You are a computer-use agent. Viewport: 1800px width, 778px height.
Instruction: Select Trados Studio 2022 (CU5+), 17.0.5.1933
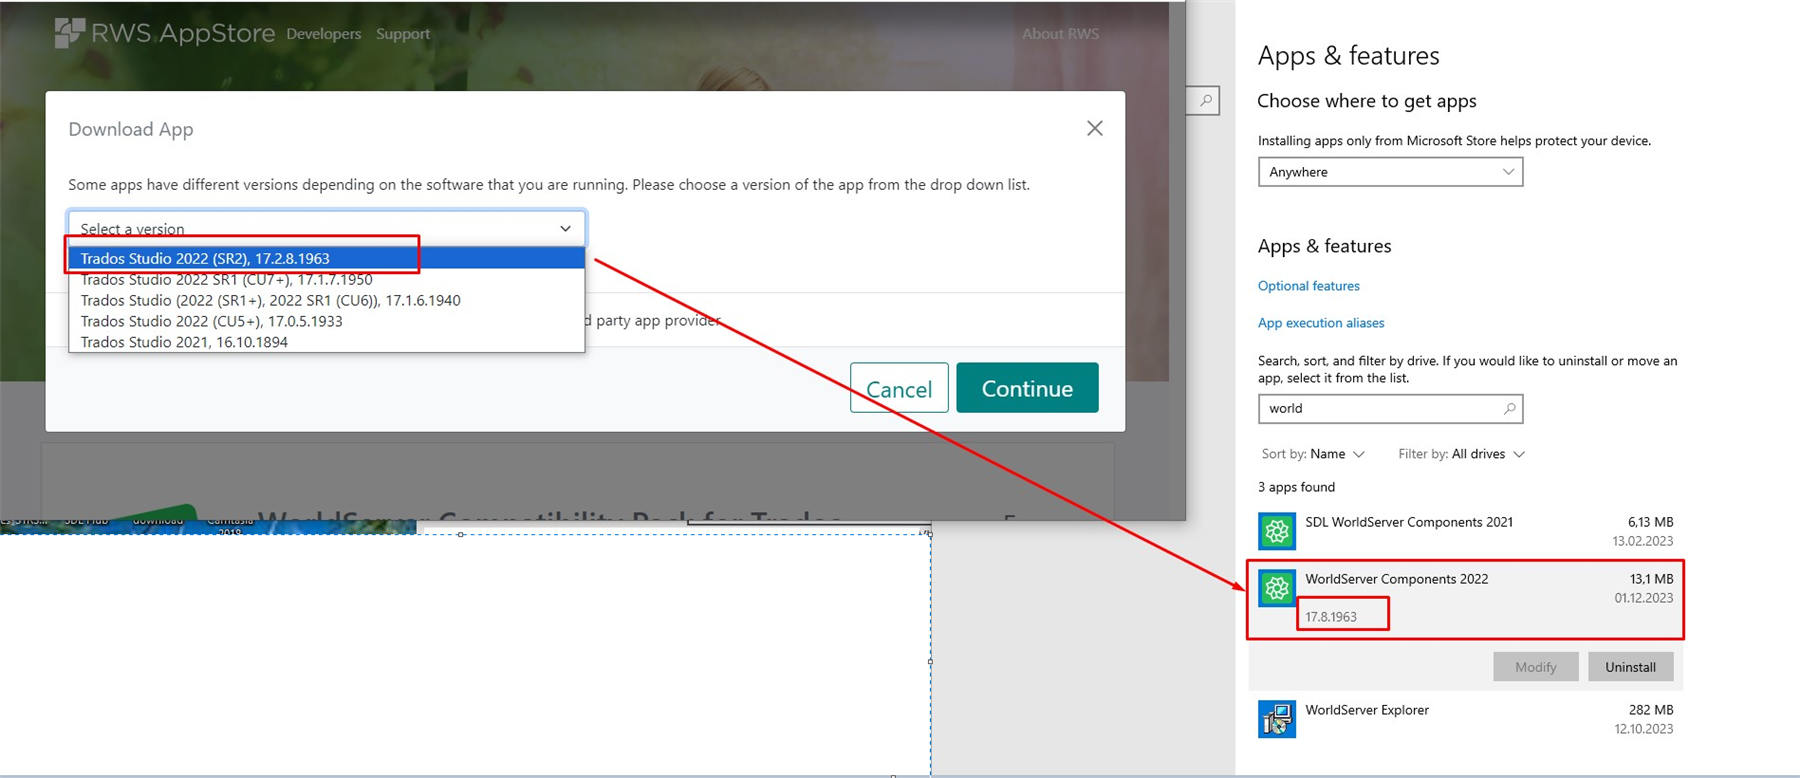click(326, 321)
